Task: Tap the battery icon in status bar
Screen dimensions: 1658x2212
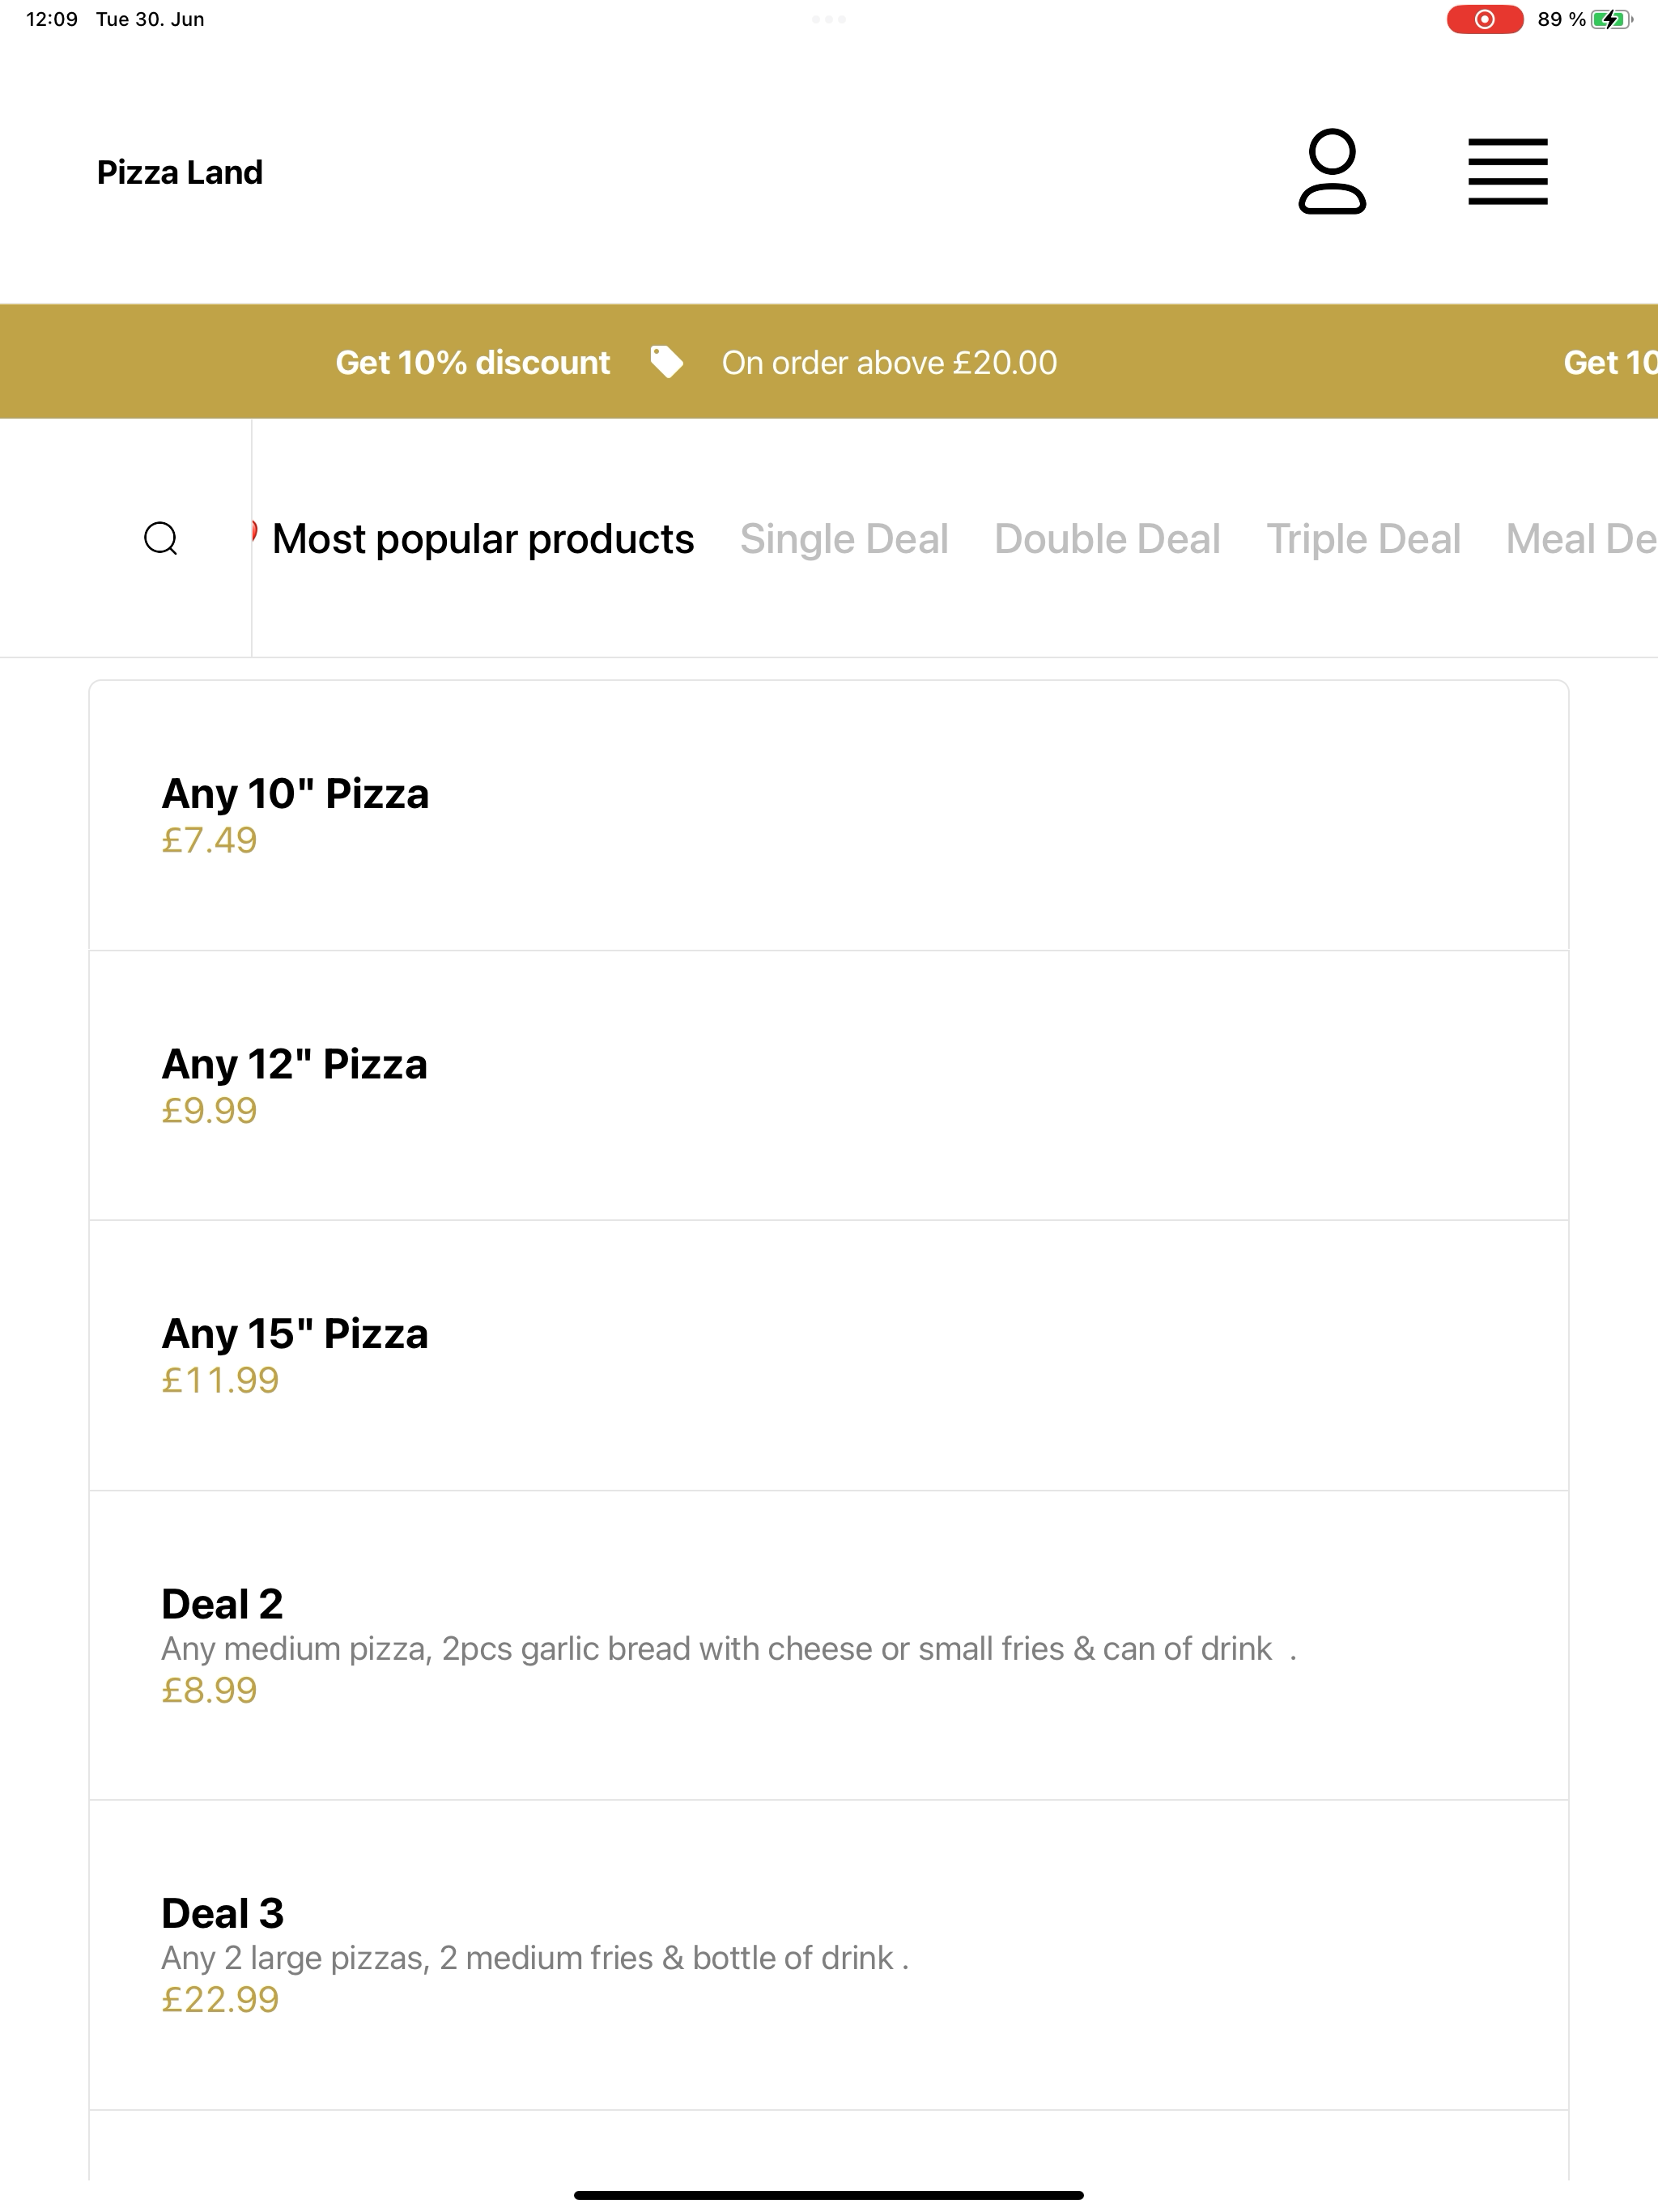Action: coord(1611,19)
